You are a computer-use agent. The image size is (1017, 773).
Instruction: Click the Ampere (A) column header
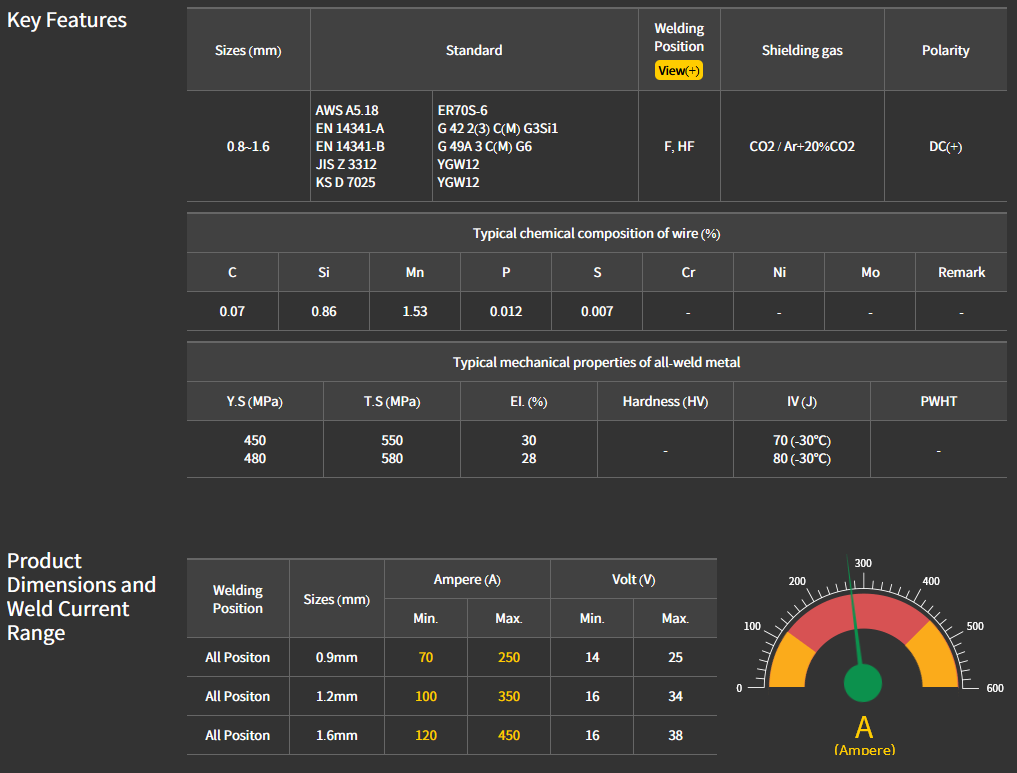pyautogui.click(x=467, y=580)
